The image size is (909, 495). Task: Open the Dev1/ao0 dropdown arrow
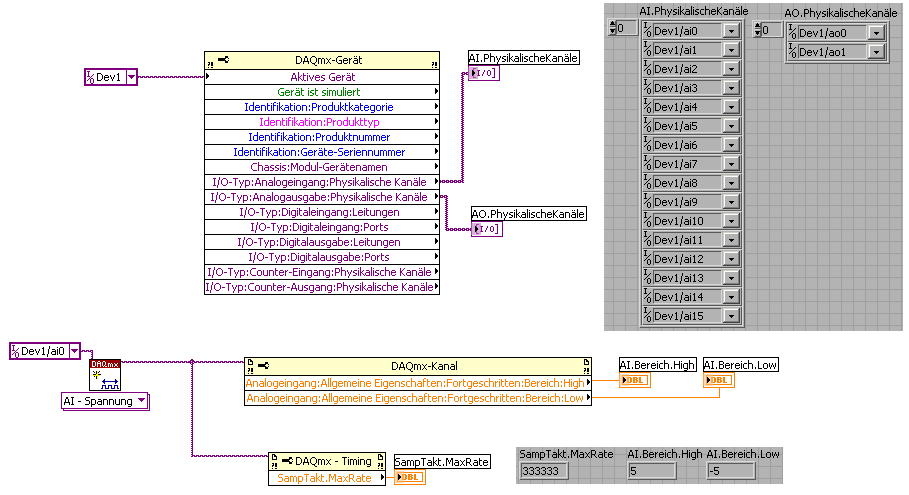(877, 34)
